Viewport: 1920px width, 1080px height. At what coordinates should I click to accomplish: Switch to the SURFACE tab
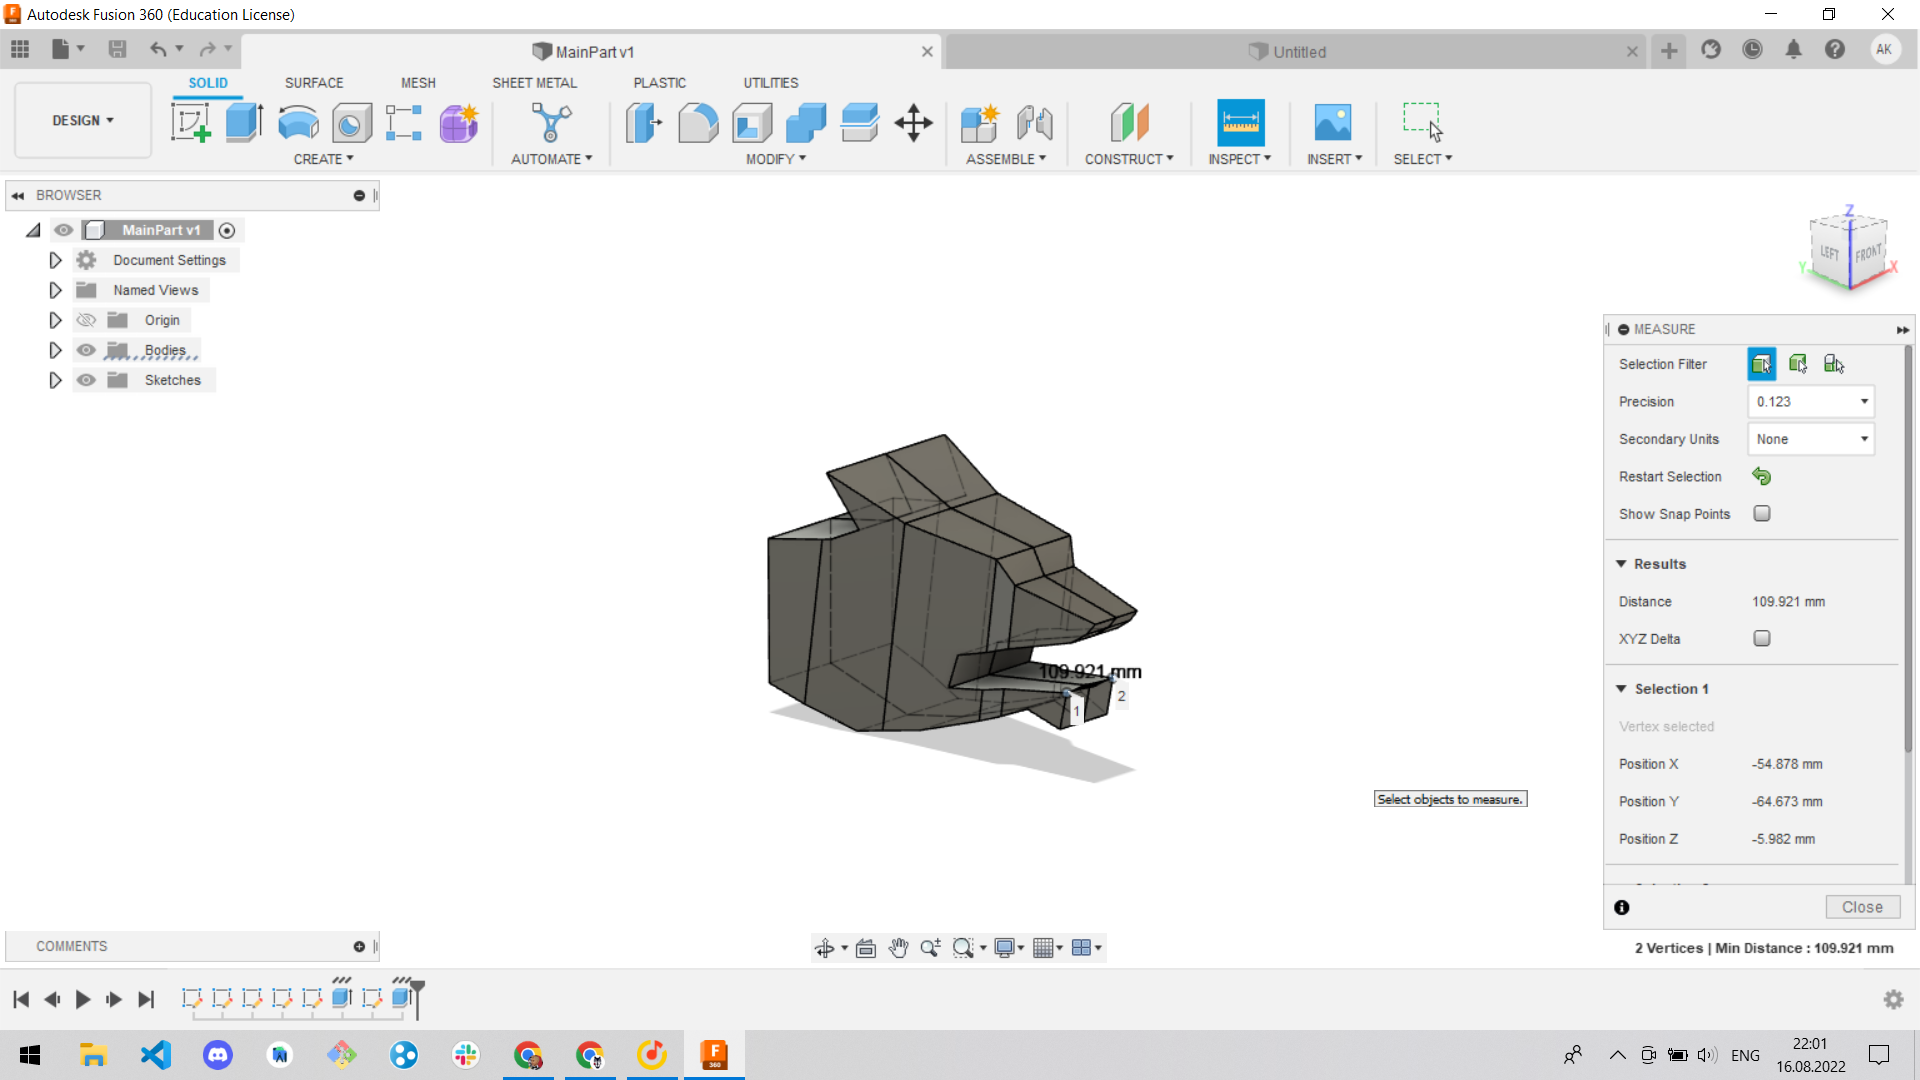(314, 83)
